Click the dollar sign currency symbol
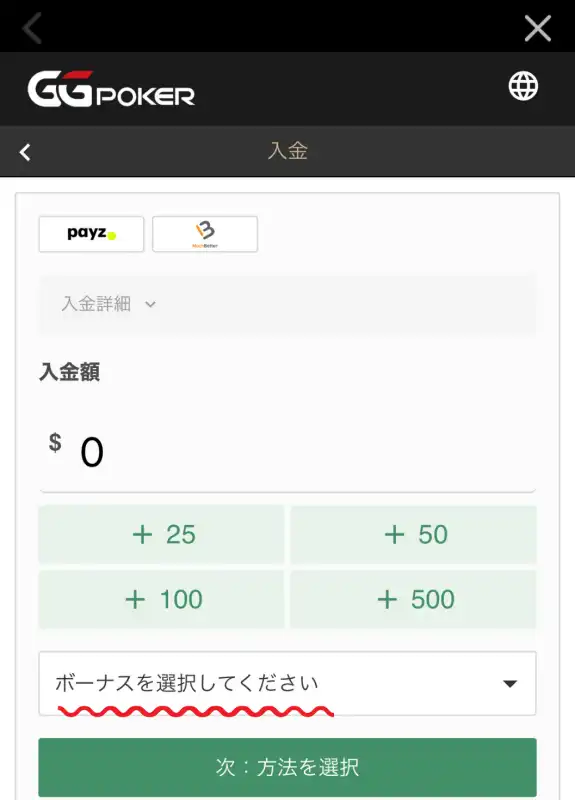 [55, 443]
